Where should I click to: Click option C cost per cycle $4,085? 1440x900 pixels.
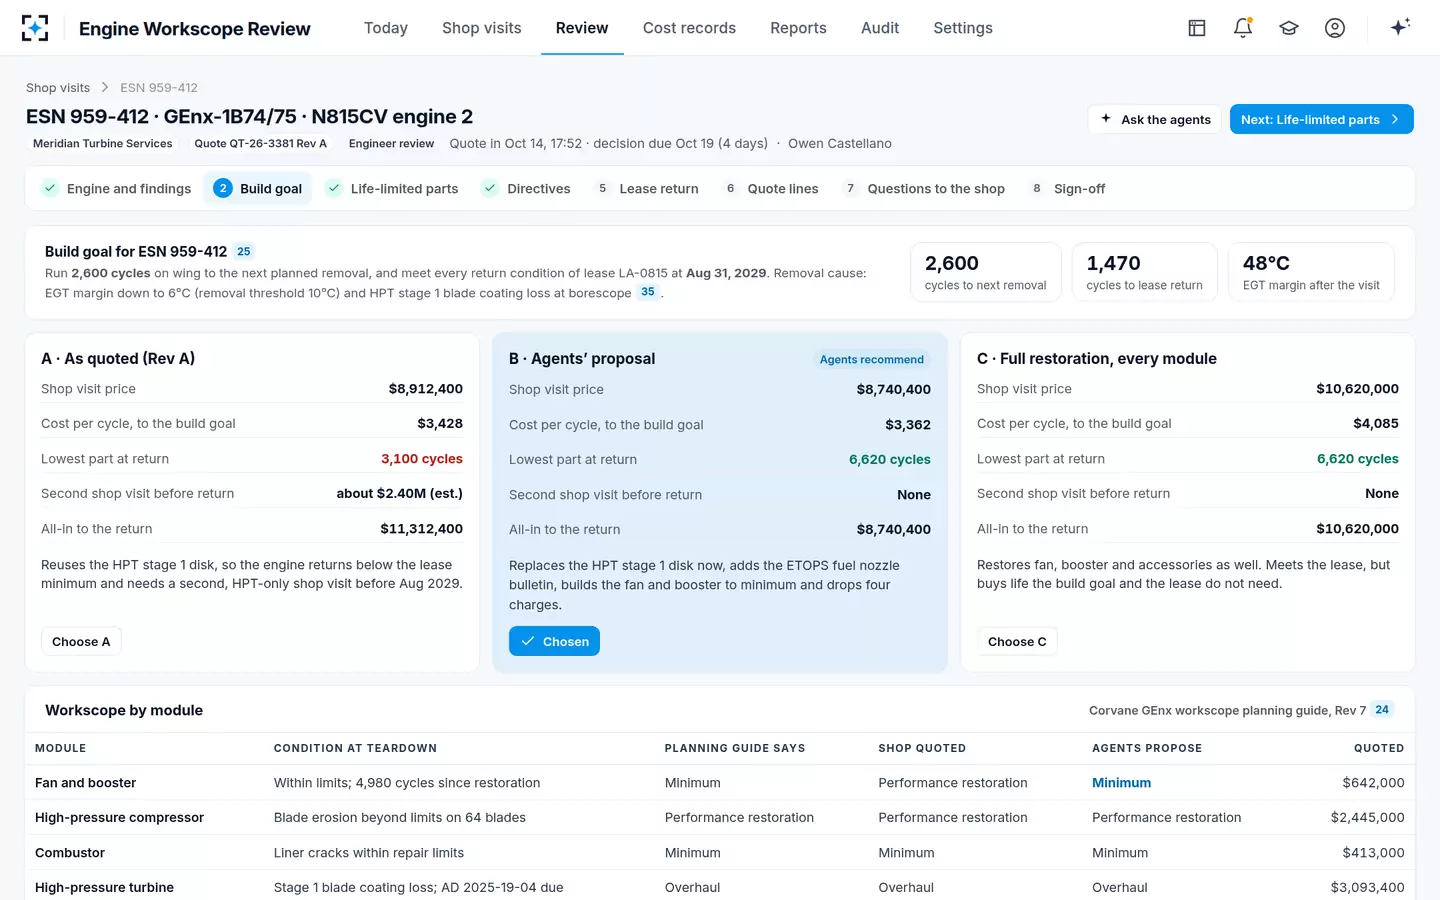coord(1375,424)
